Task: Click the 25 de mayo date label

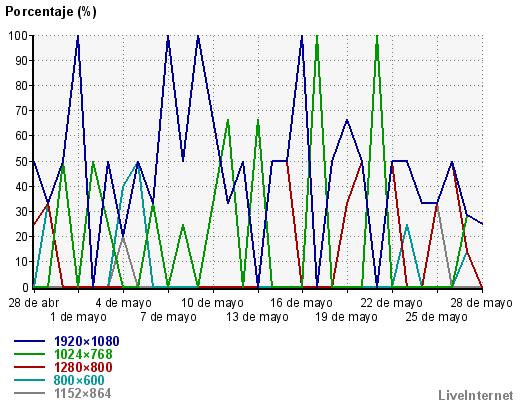Action: (x=436, y=317)
